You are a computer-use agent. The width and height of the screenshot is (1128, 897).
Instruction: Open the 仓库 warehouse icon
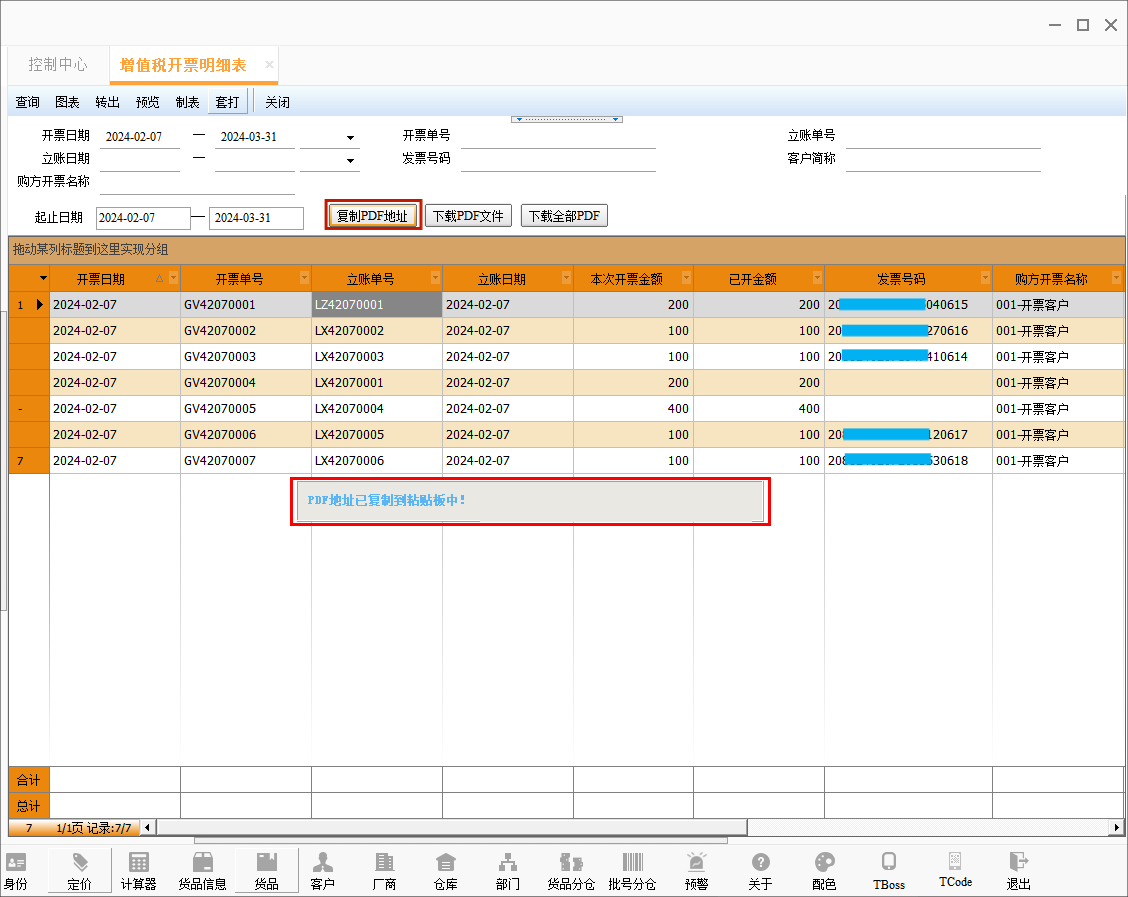[x=445, y=870]
